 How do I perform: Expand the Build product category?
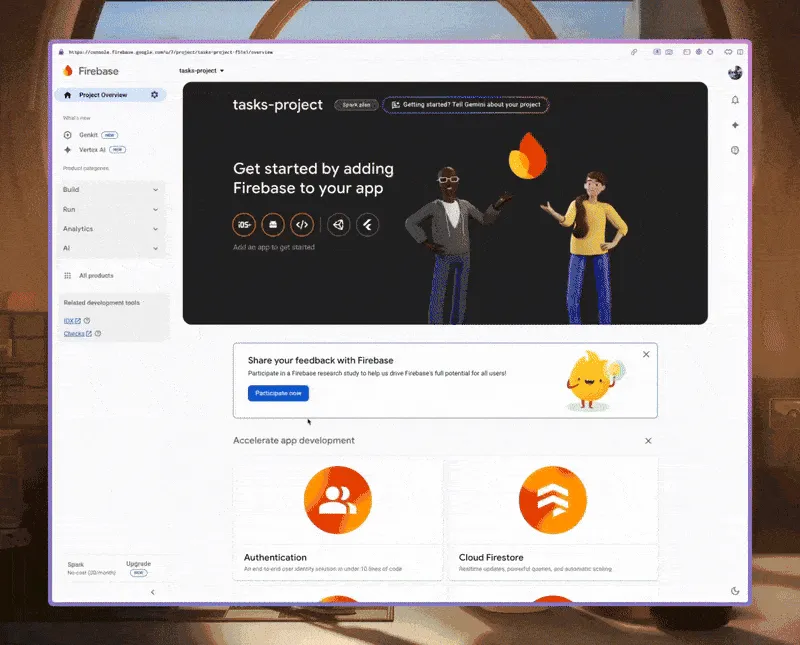110,189
